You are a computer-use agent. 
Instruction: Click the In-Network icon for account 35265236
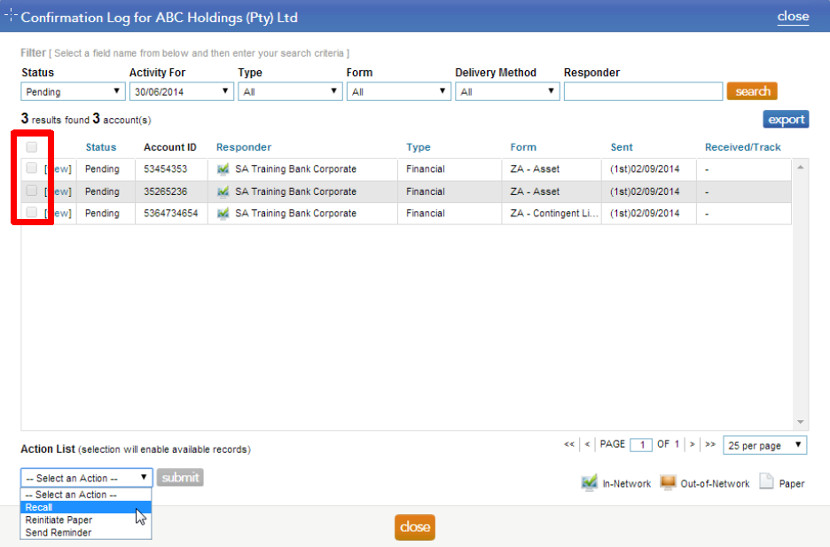[223, 191]
